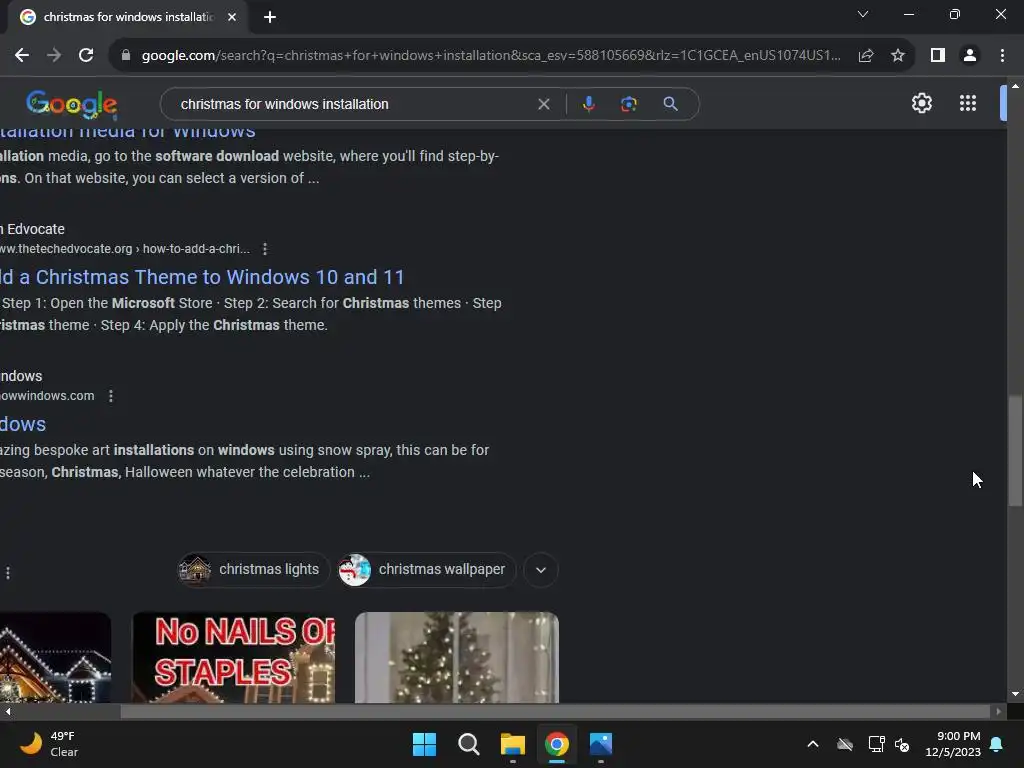Viewport: 1024px width, 768px height.
Task: Open the network display tray icon
Action: 876,744
